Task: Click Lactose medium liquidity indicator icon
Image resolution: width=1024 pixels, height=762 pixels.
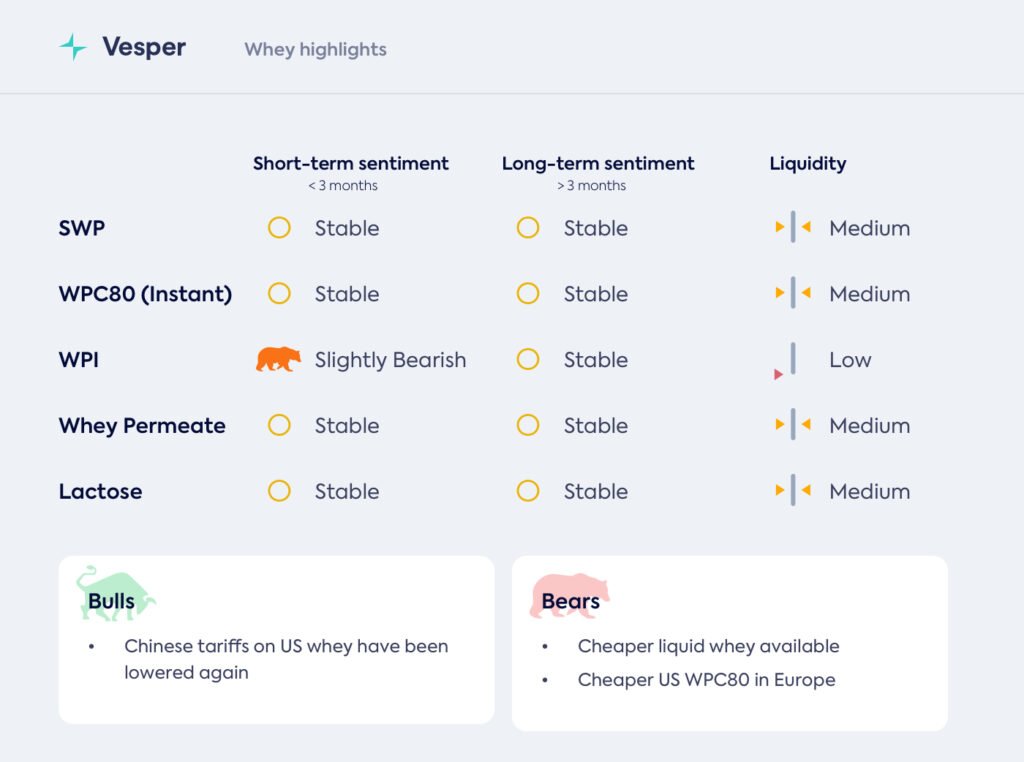Action: coord(793,491)
